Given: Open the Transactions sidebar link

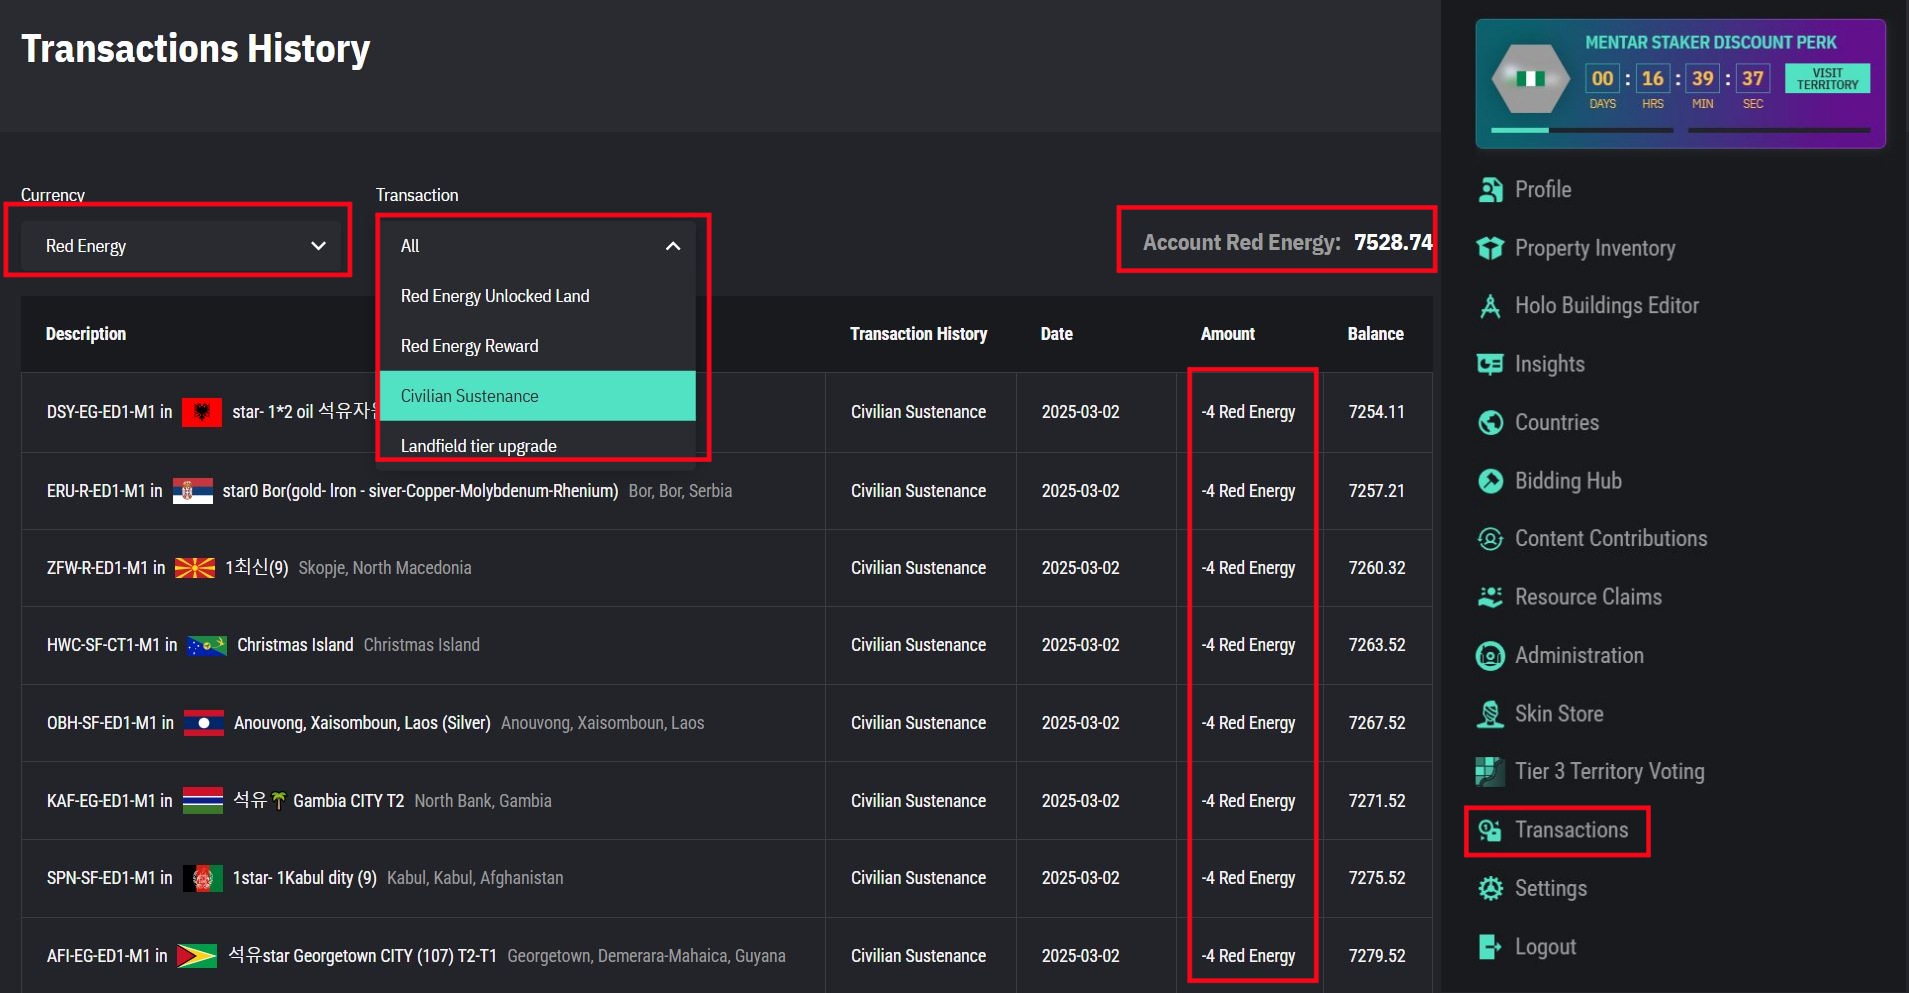Looking at the screenshot, I should pyautogui.click(x=1571, y=830).
